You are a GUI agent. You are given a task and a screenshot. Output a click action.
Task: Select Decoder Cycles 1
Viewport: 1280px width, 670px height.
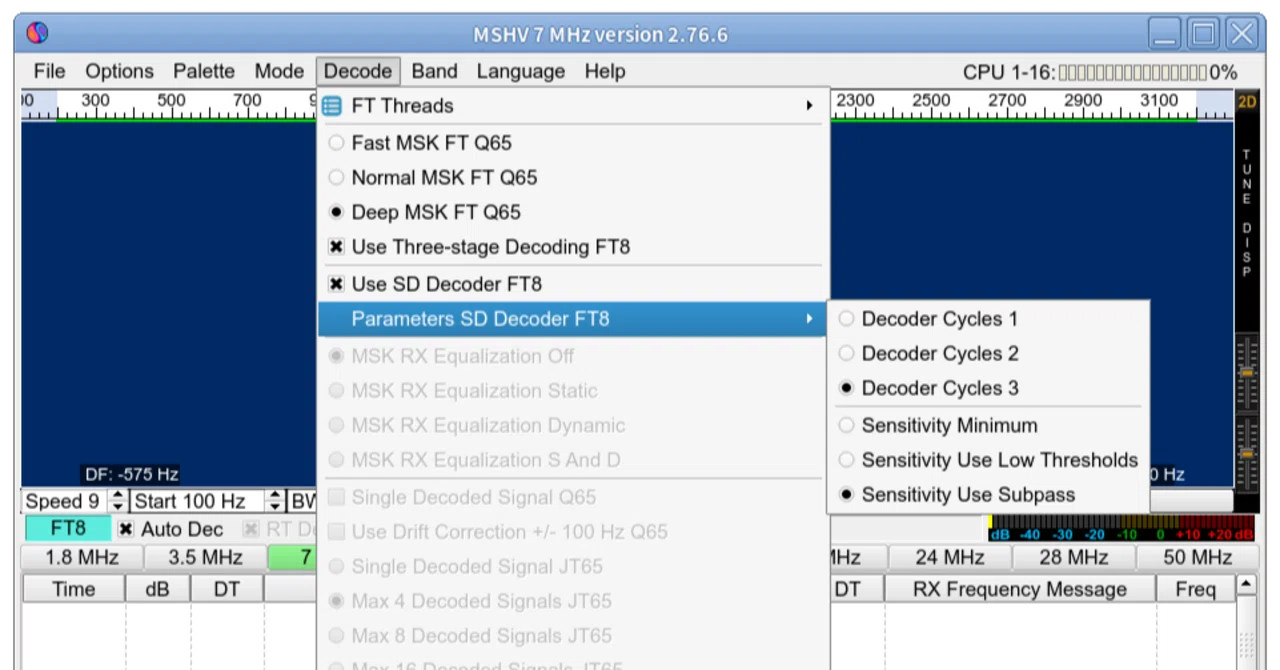988,319
